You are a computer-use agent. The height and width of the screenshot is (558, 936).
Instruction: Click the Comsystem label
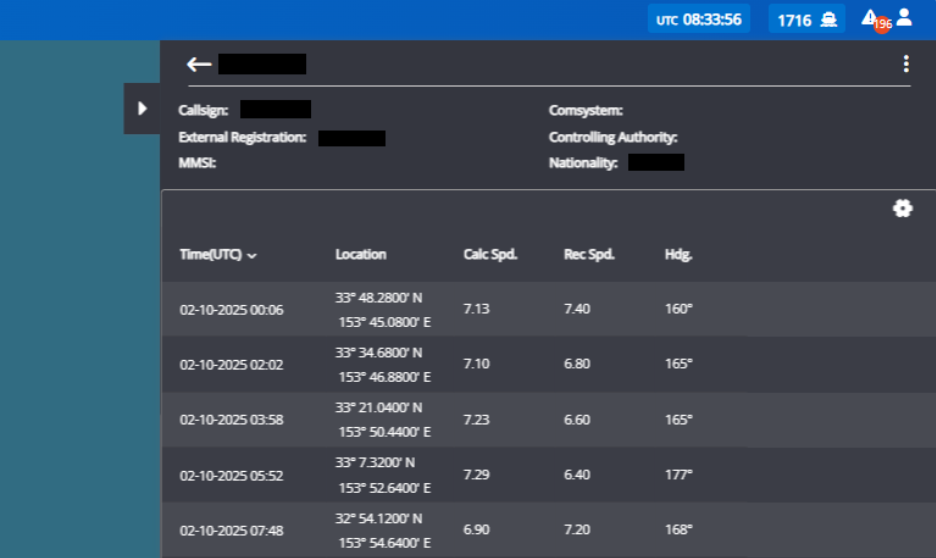pos(586,110)
